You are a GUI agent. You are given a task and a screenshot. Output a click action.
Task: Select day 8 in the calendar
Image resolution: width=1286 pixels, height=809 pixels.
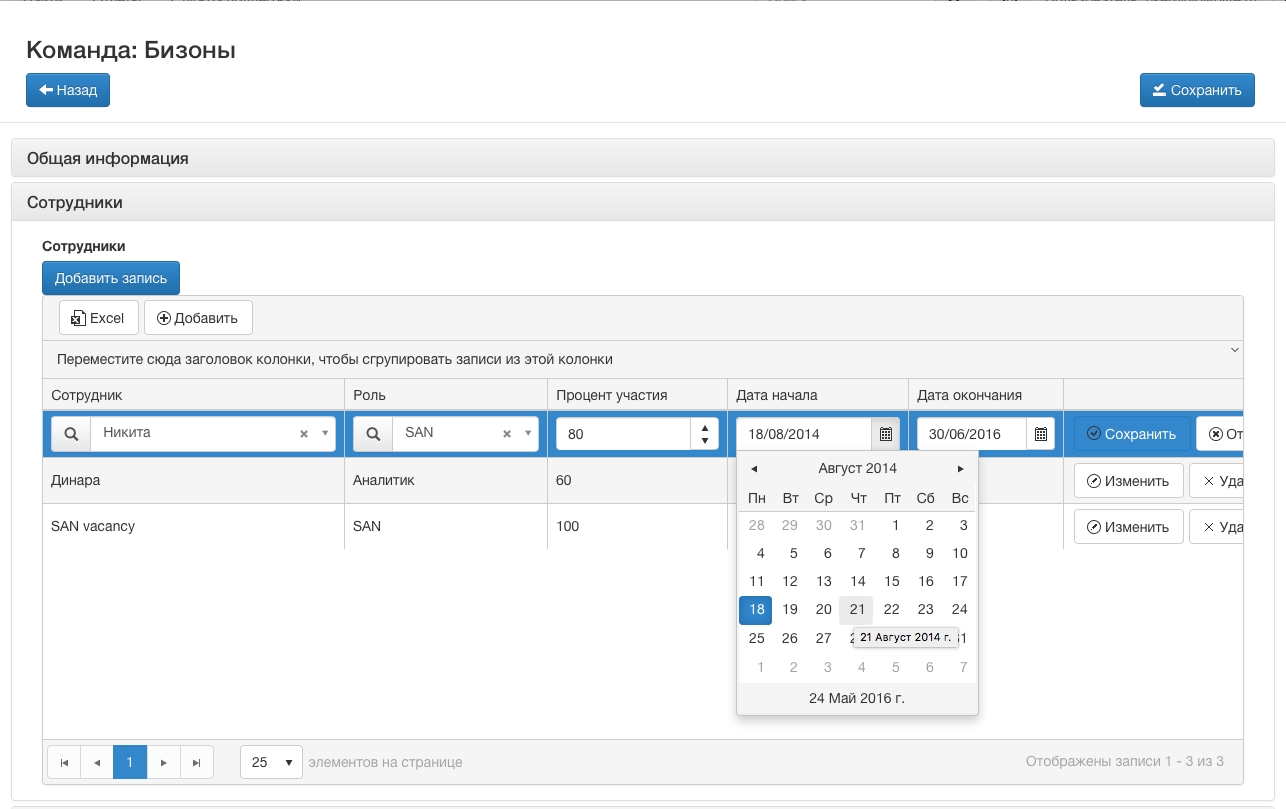(x=892, y=554)
